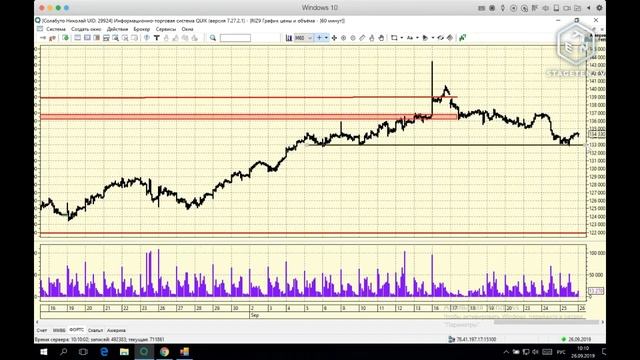Image resolution: width=640 pixels, height=360 pixels.
Task: Open the Система menu
Action: pos(56,29)
